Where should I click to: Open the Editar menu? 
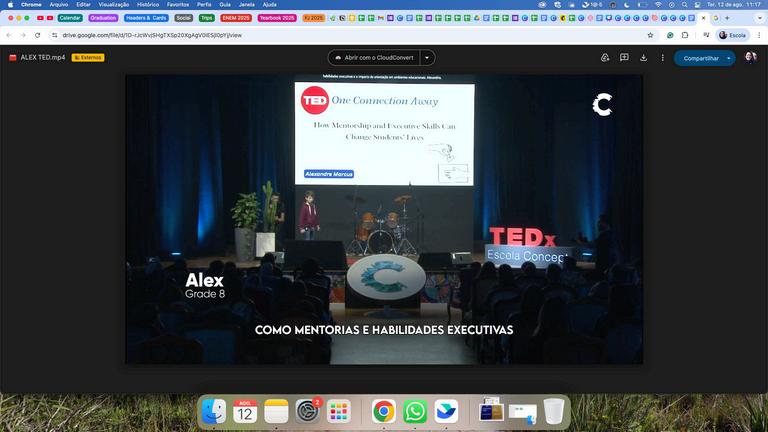pos(83,4)
